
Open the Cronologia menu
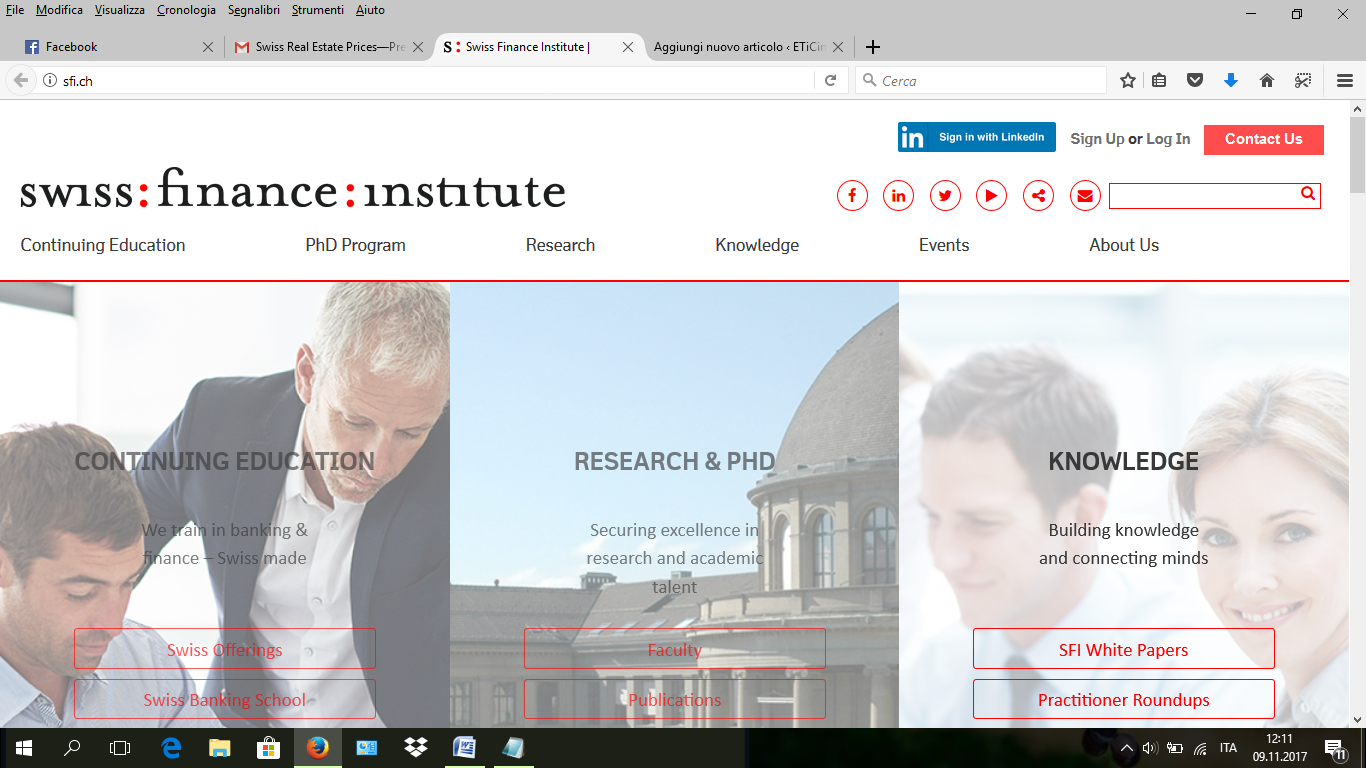pos(186,10)
